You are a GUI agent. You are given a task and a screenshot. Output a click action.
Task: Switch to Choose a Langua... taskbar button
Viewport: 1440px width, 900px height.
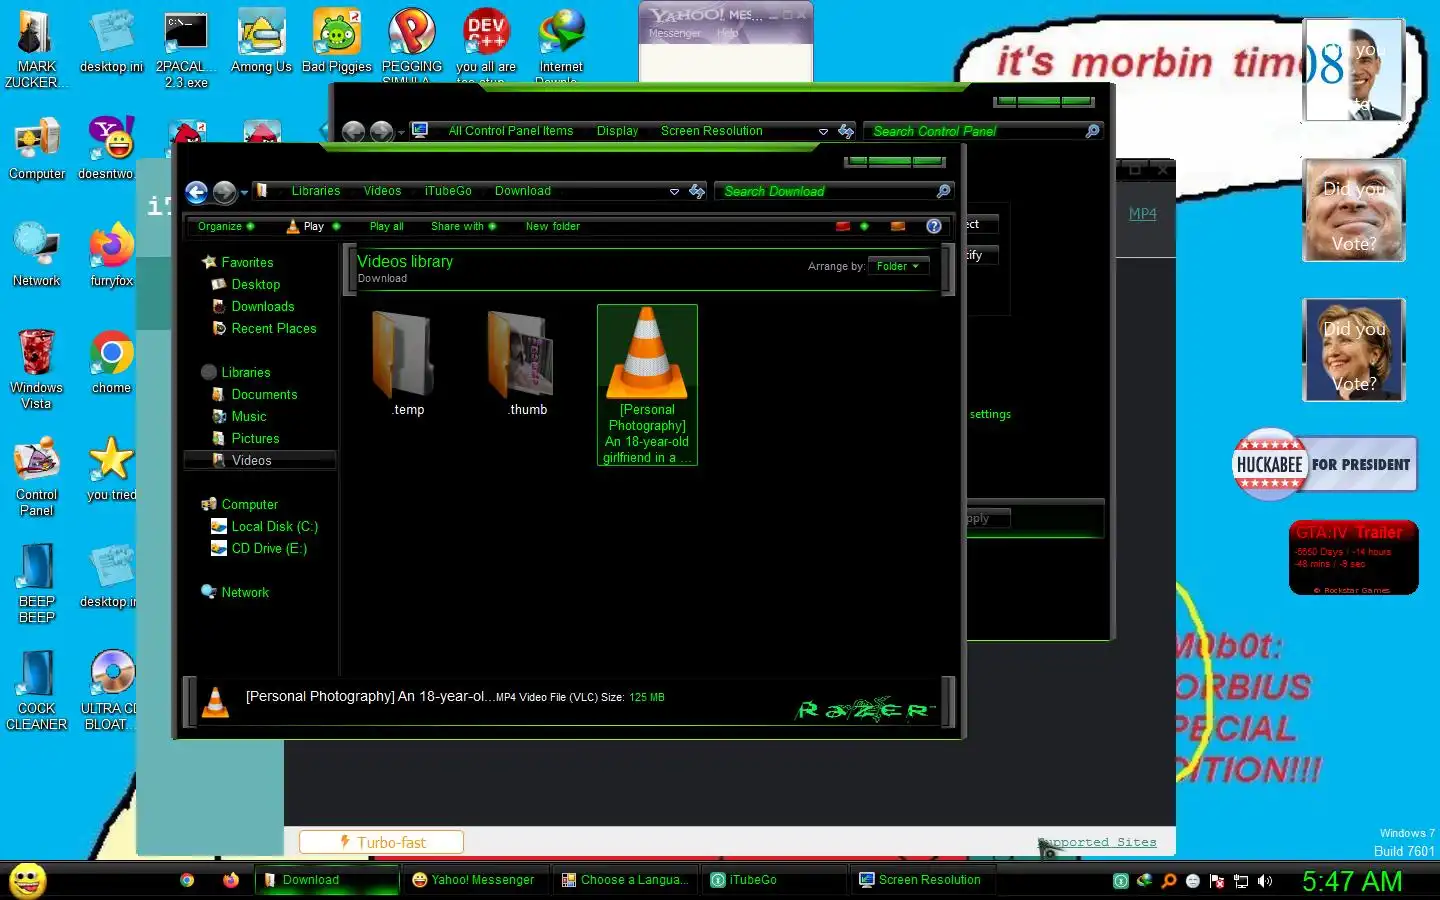click(x=625, y=880)
